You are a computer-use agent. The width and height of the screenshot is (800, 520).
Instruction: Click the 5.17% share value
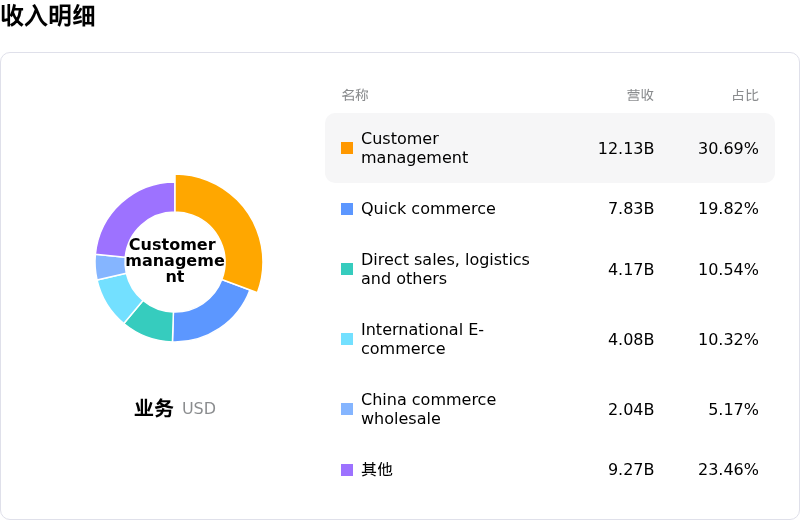pos(733,409)
